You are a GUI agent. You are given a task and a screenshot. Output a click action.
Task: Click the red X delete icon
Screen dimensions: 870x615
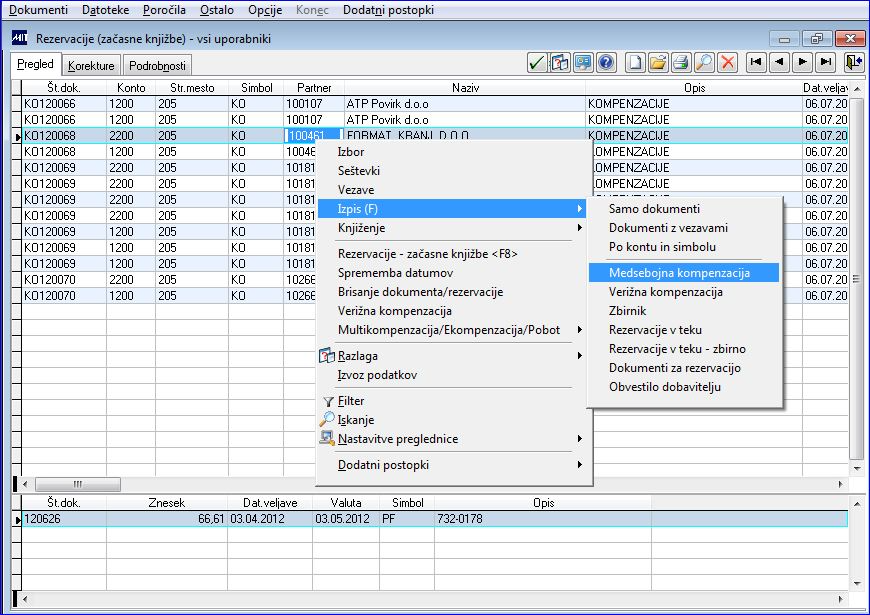click(x=727, y=63)
